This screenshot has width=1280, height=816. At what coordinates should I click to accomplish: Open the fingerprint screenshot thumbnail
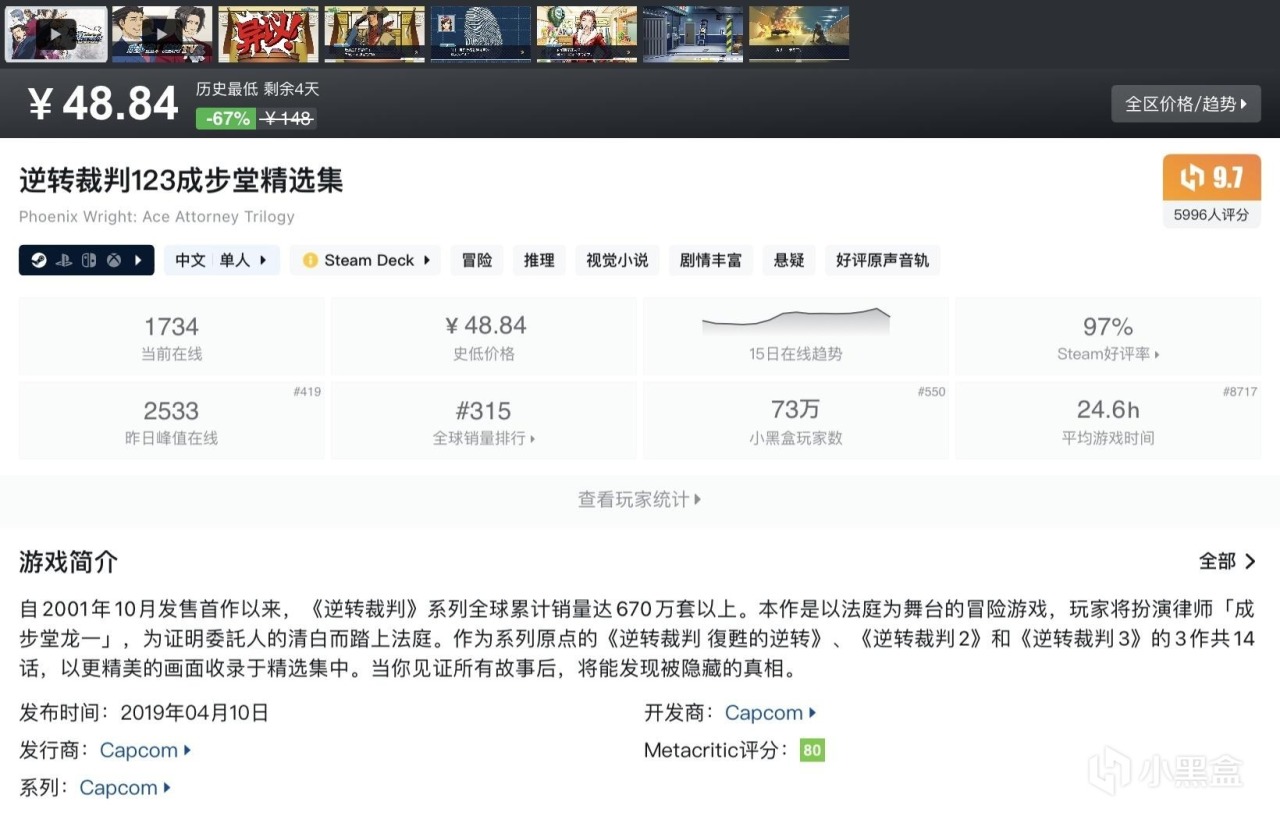[x=480, y=34]
